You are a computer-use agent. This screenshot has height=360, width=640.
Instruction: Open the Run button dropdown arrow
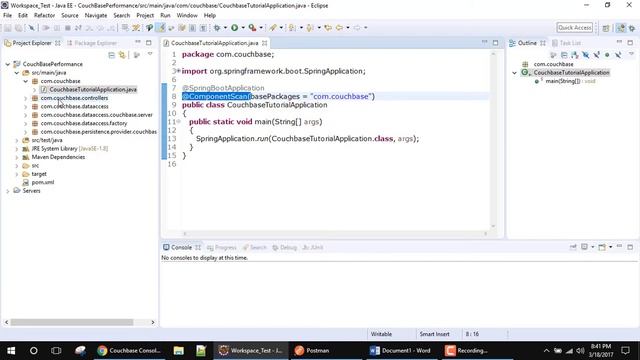(x=243, y=28)
